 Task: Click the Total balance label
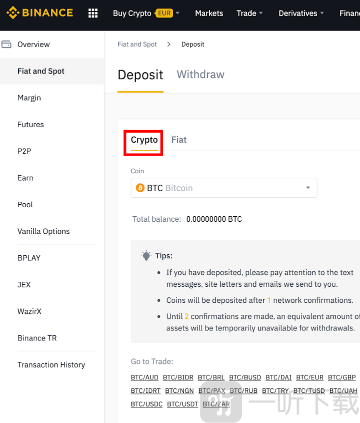tap(157, 219)
